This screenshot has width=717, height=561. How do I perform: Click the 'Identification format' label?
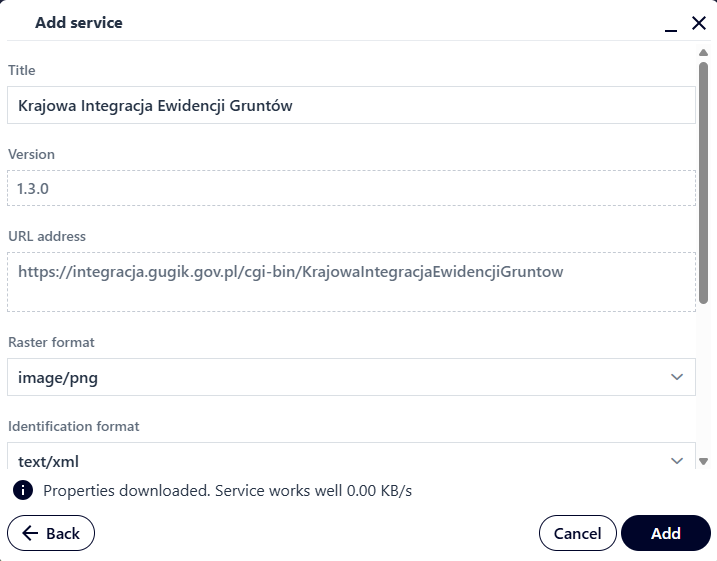[x=74, y=426]
